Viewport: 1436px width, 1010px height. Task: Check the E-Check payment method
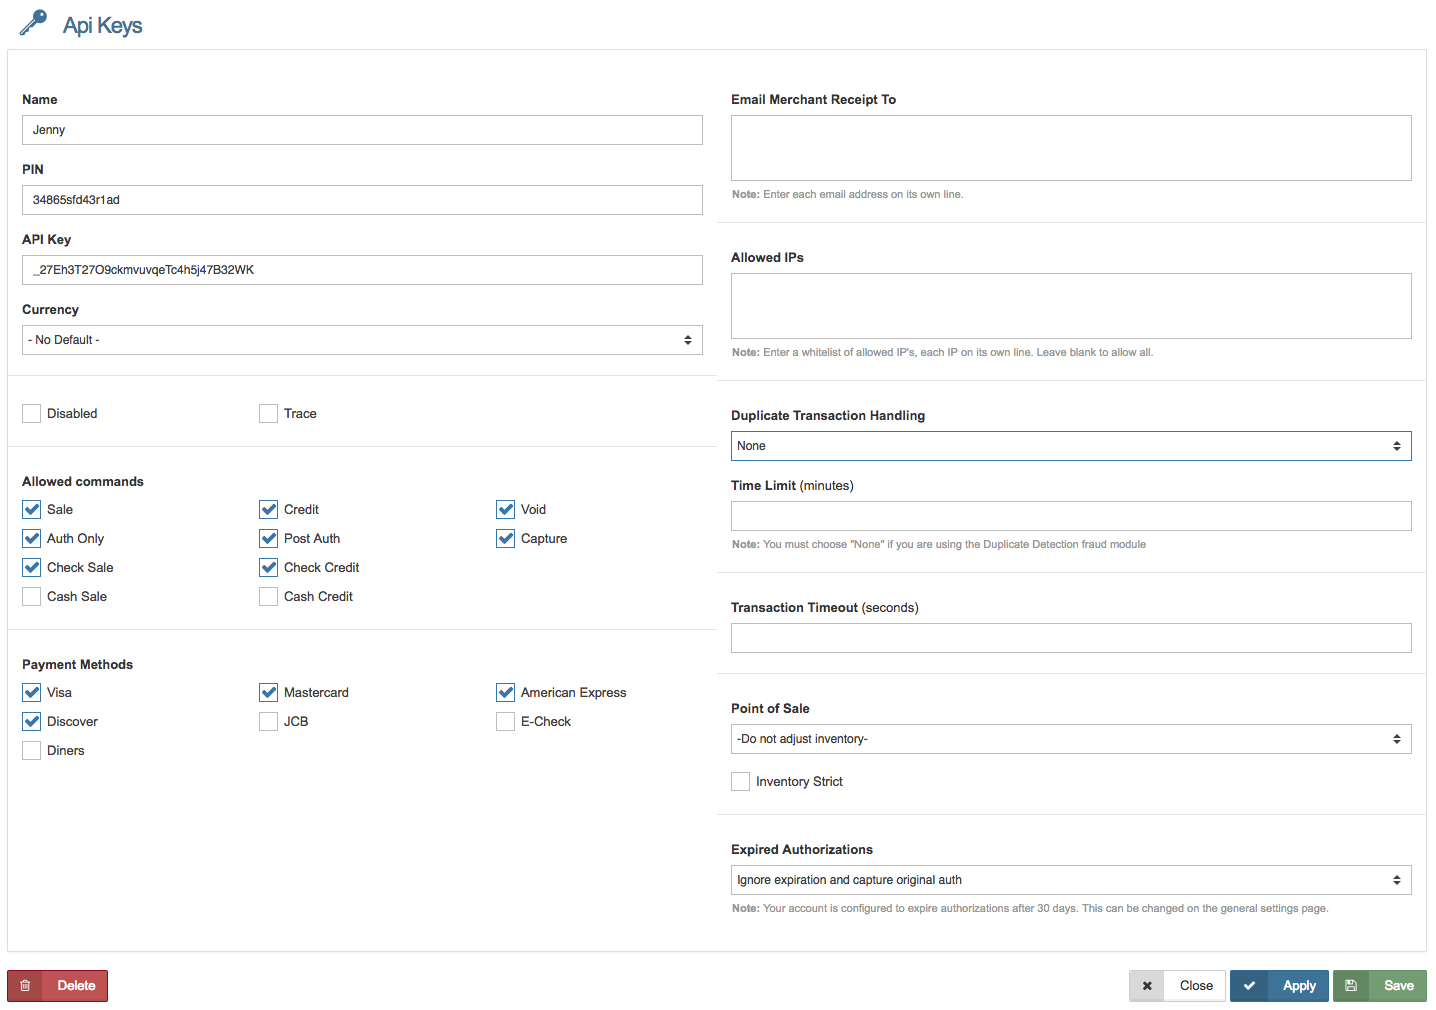pos(505,722)
